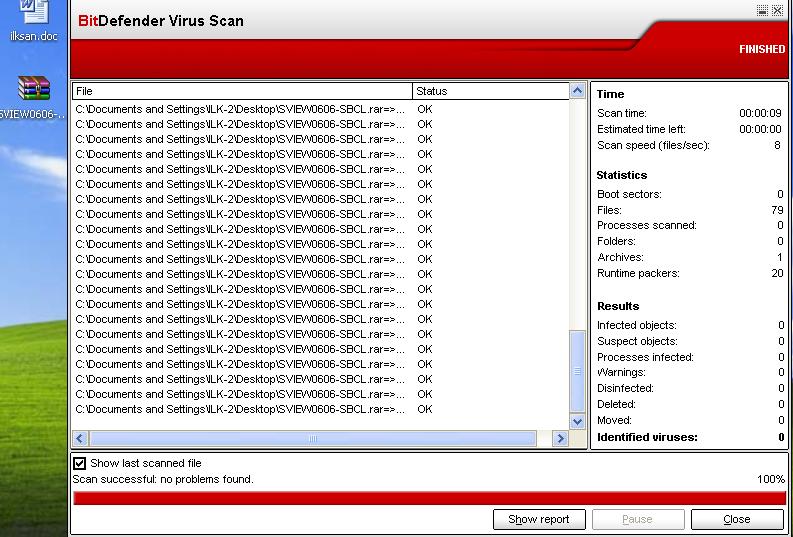Click 'Scan successful: no problems found' text

(163, 479)
